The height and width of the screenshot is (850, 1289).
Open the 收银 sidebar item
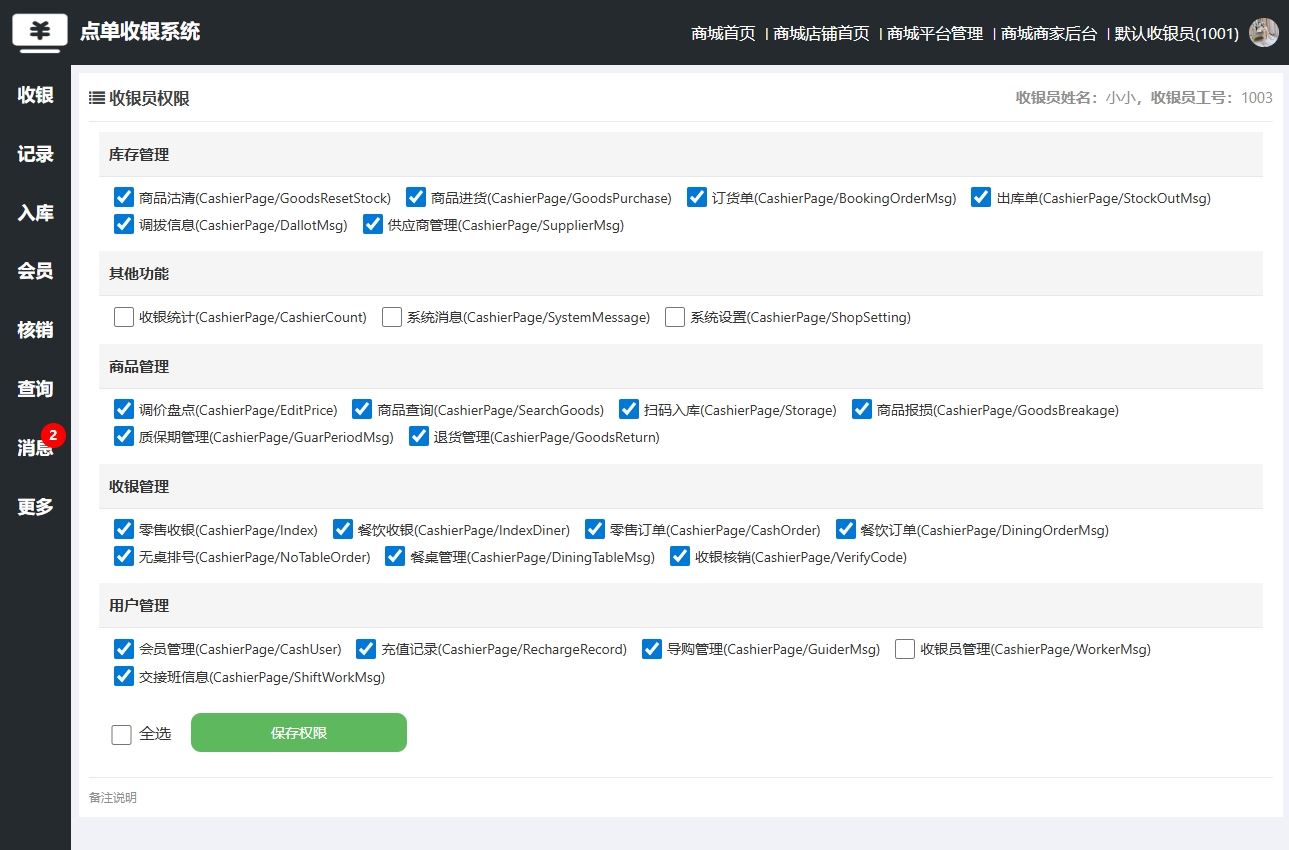pyautogui.click(x=35, y=95)
